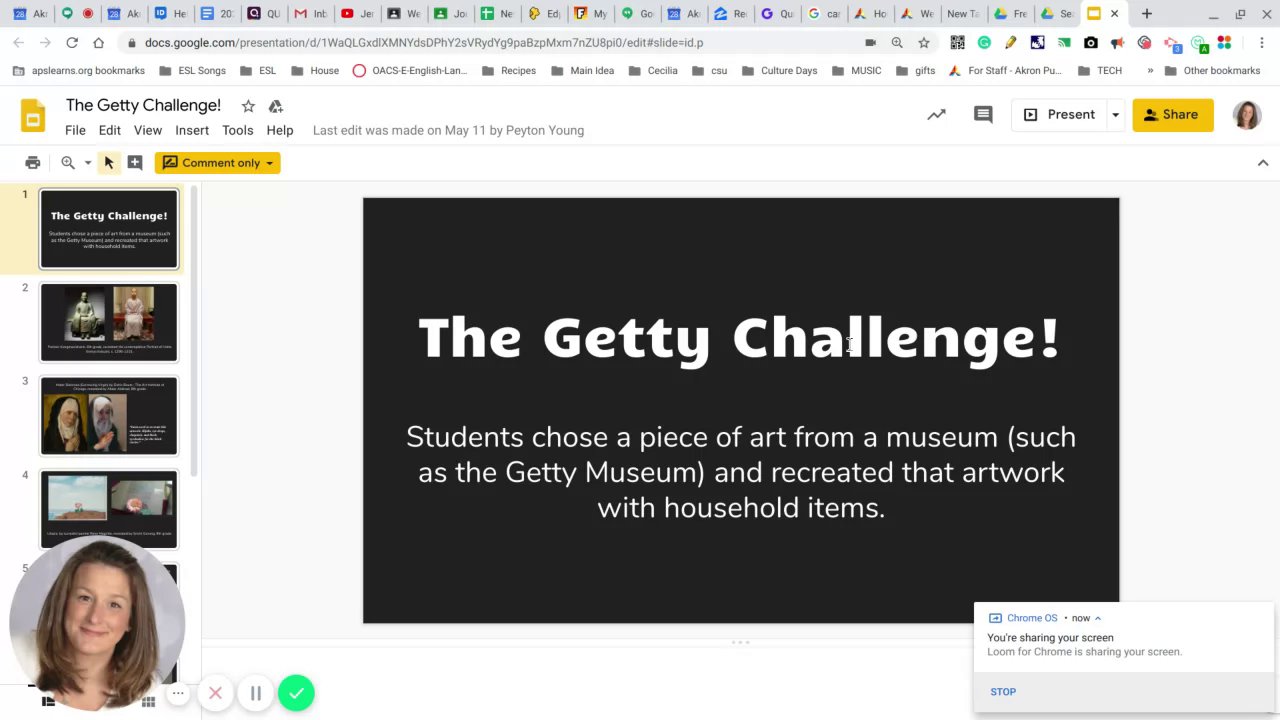Start the slideshow with Present button
Viewport: 1280px width, 720px height.
pyautogui.click(x=1060, y=115)
